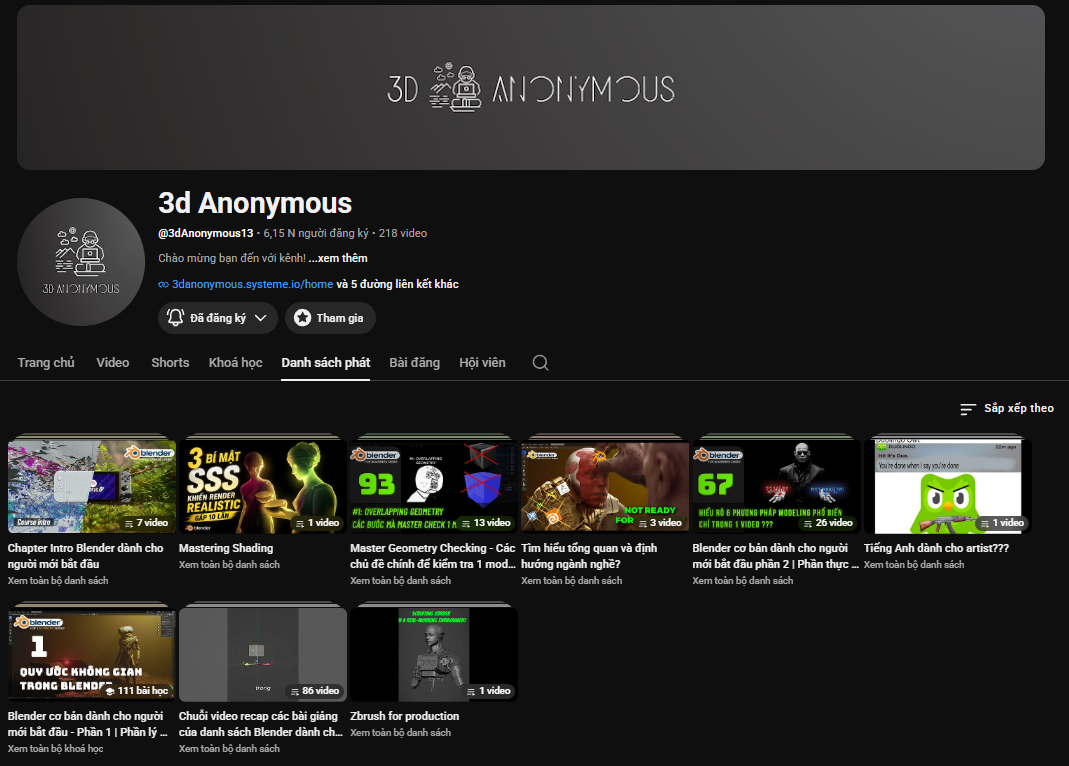Screen dimensions: 1069x766
Task: Open the Shorts tab
Action: (170, 363)
